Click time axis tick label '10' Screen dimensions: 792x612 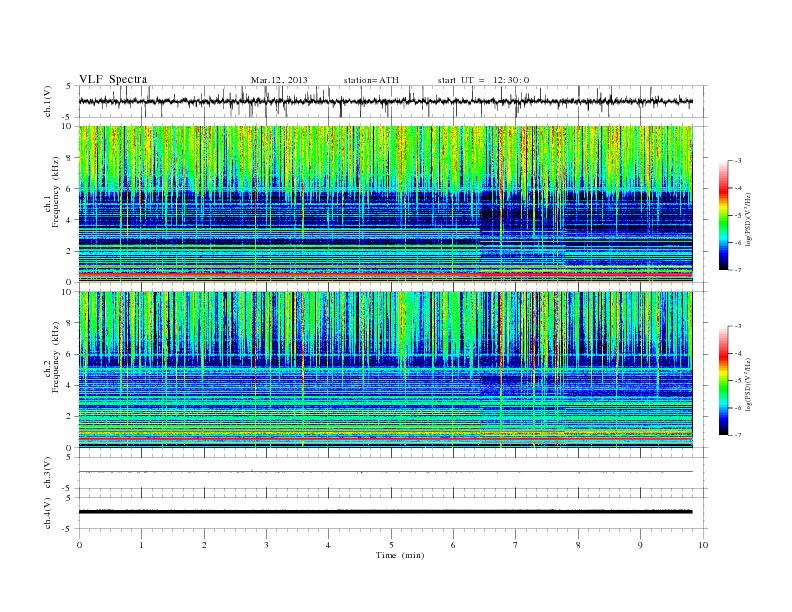703,545
